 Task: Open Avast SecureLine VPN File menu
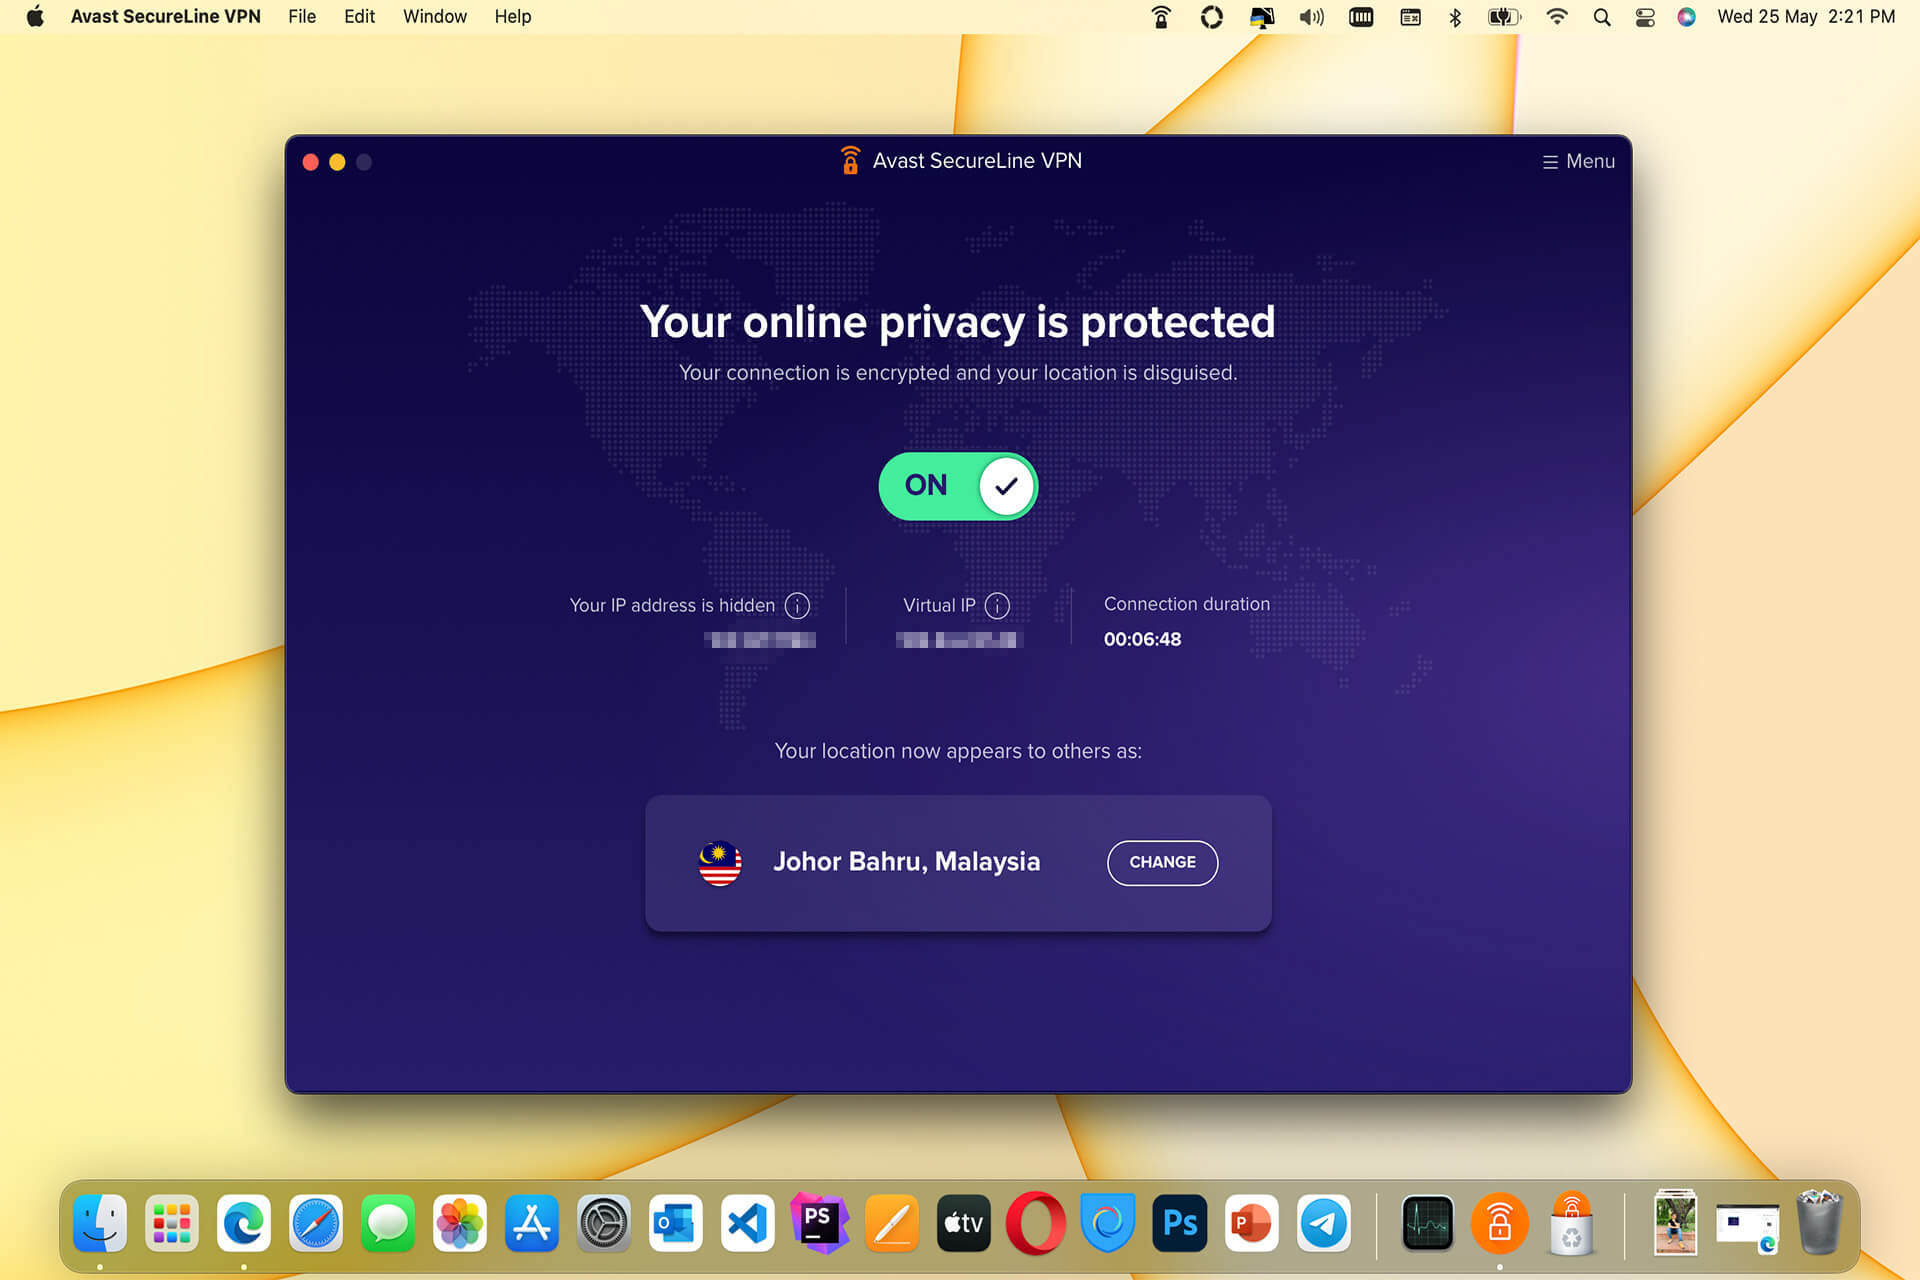coord(299,16)
